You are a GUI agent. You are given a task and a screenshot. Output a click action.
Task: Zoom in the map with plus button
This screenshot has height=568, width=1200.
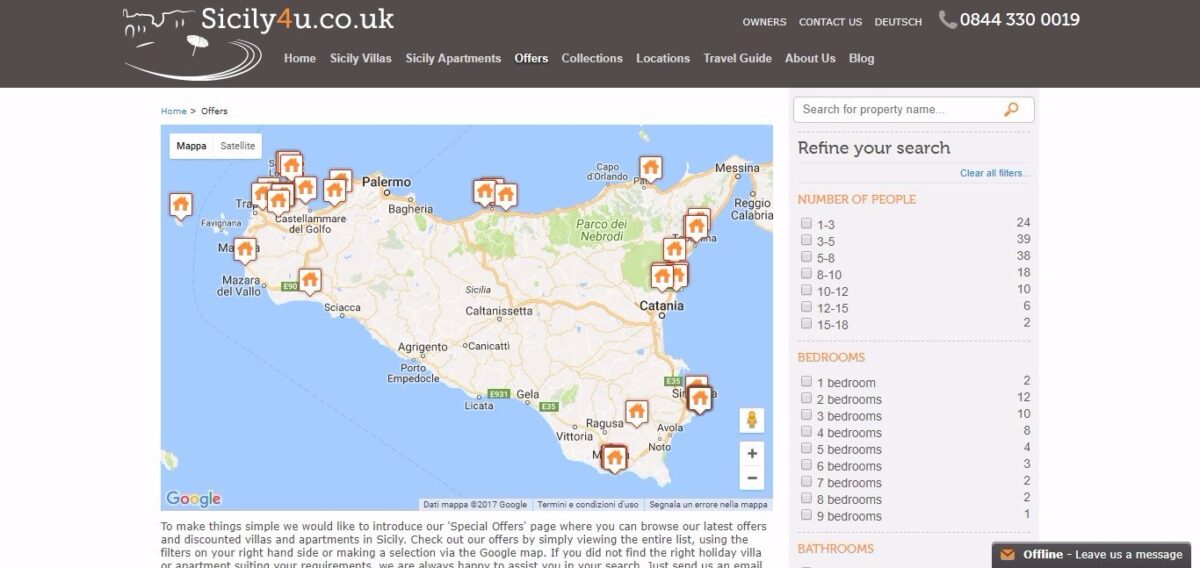pyautogui.click(x=752, y=454)
